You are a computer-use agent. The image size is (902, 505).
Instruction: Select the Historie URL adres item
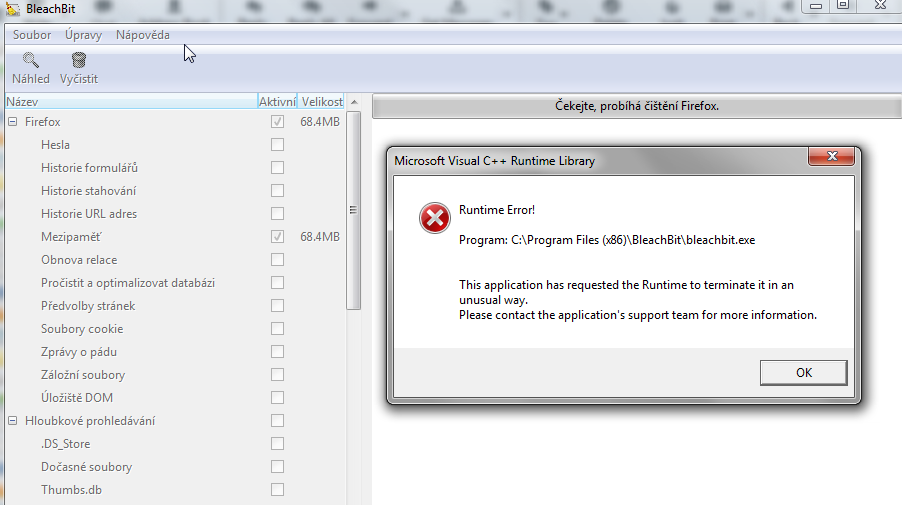coord(89,214)
